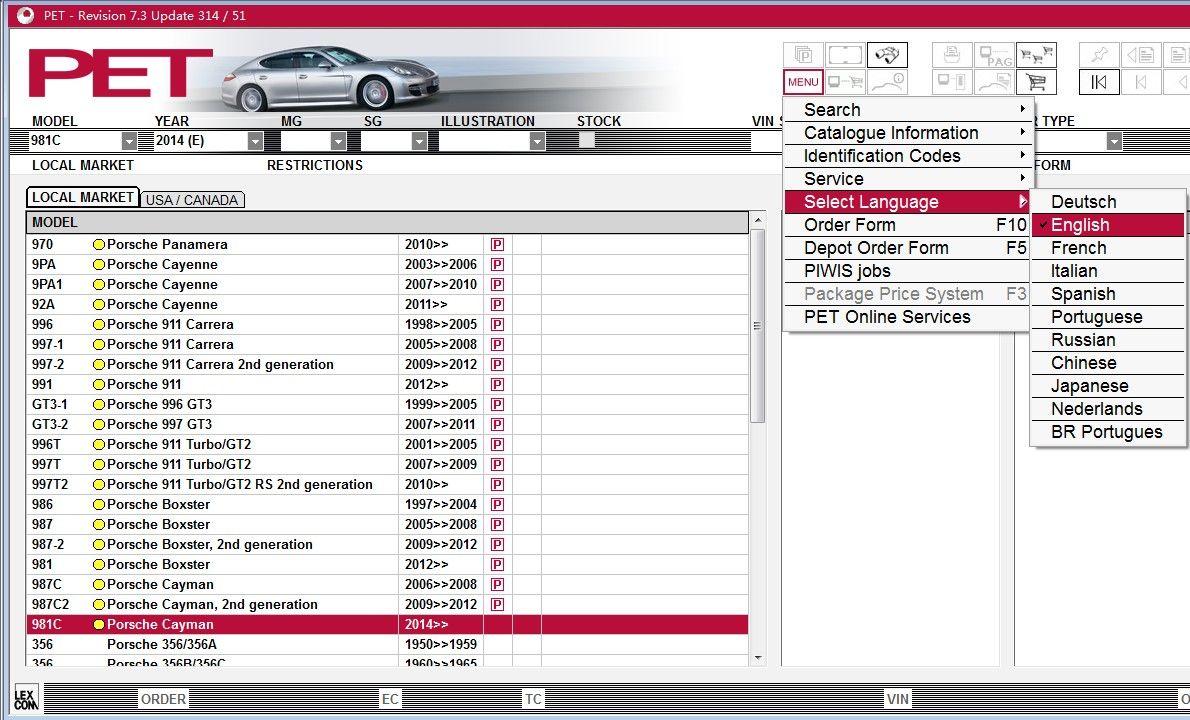Click the yellow dot beside 991 Porsche 911
Screen dimensions: 1190x720
point(99,384)
